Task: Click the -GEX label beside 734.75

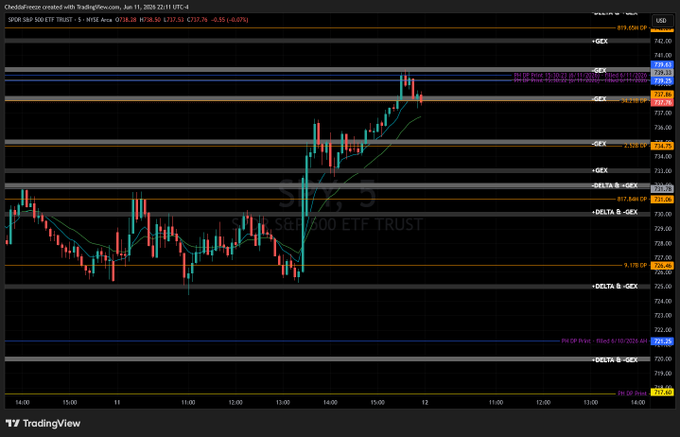Action: tap(599, 143)
